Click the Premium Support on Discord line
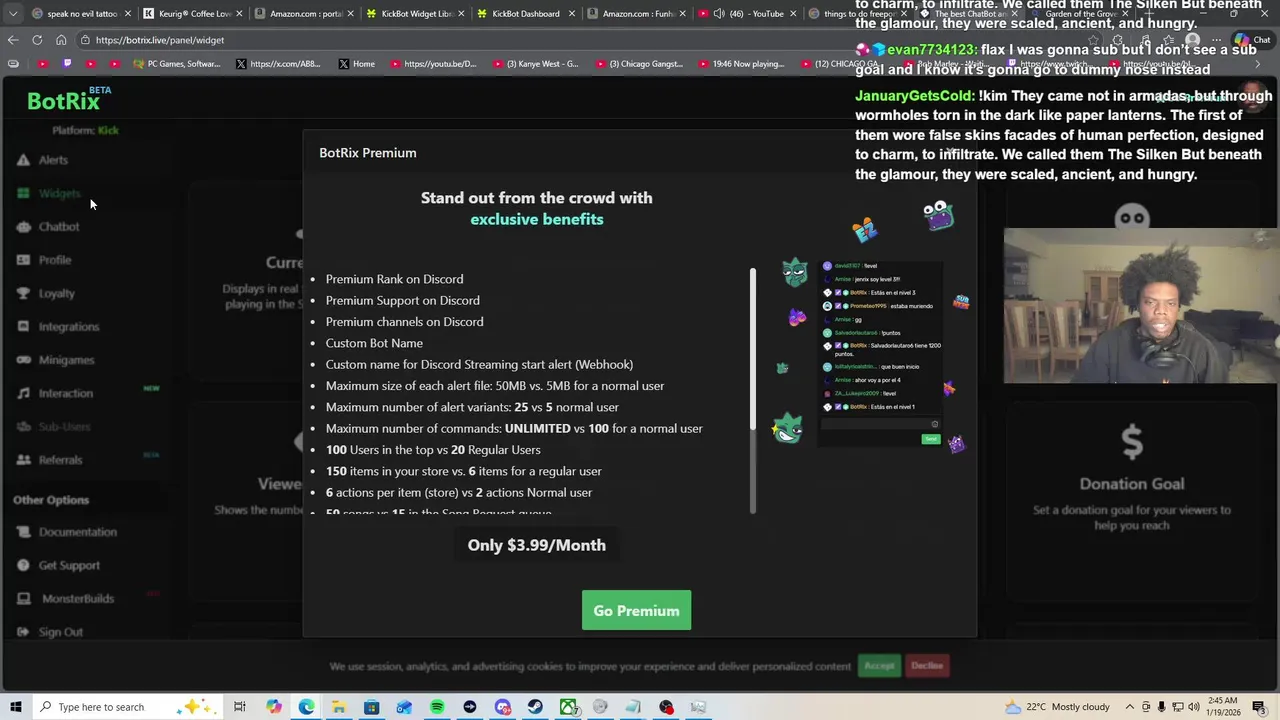Screen dimensions: 1280x720 [402, 300]
